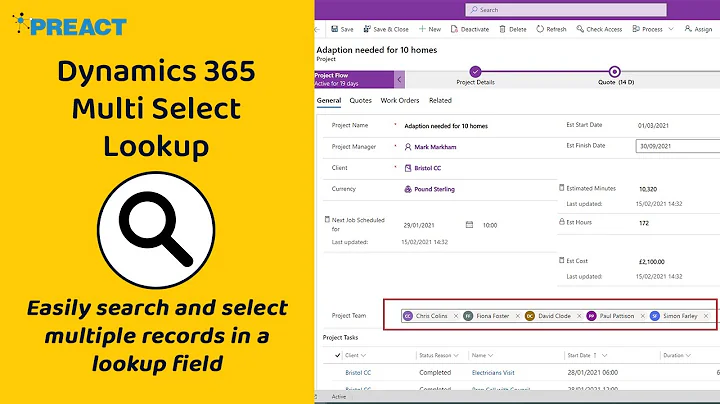The image size is (720, 404).
Task: Open the Name column dropdown
Action: [490, 355]
